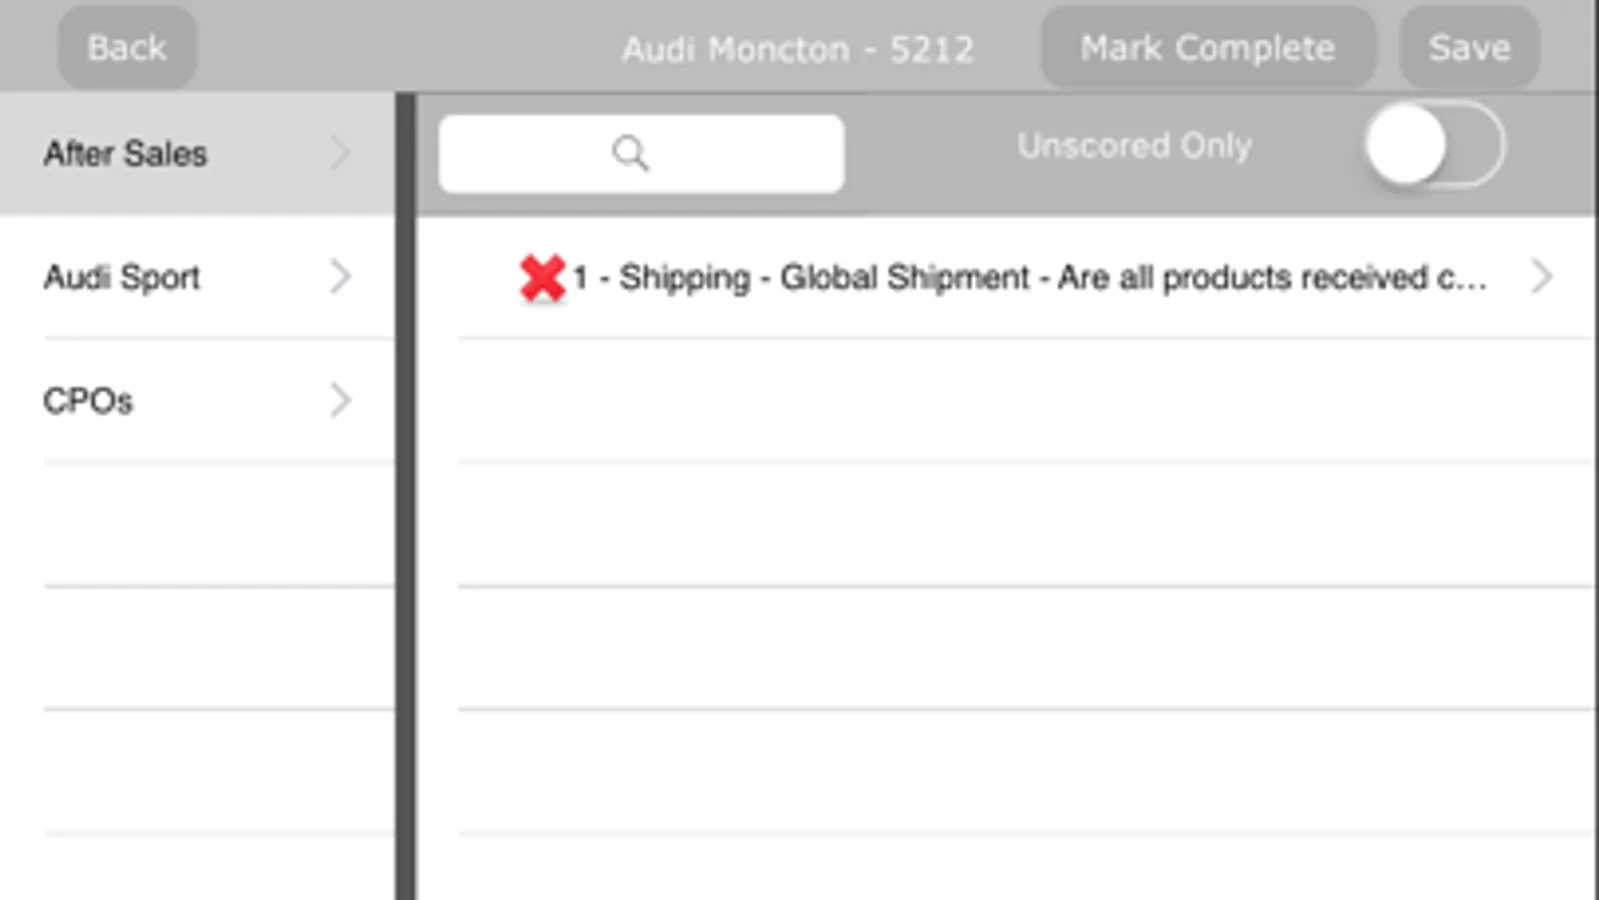The width and height of the screenshot is (1599, 900).
Task: Click the red X failed-score icon
Action: [x=542, y=278]
